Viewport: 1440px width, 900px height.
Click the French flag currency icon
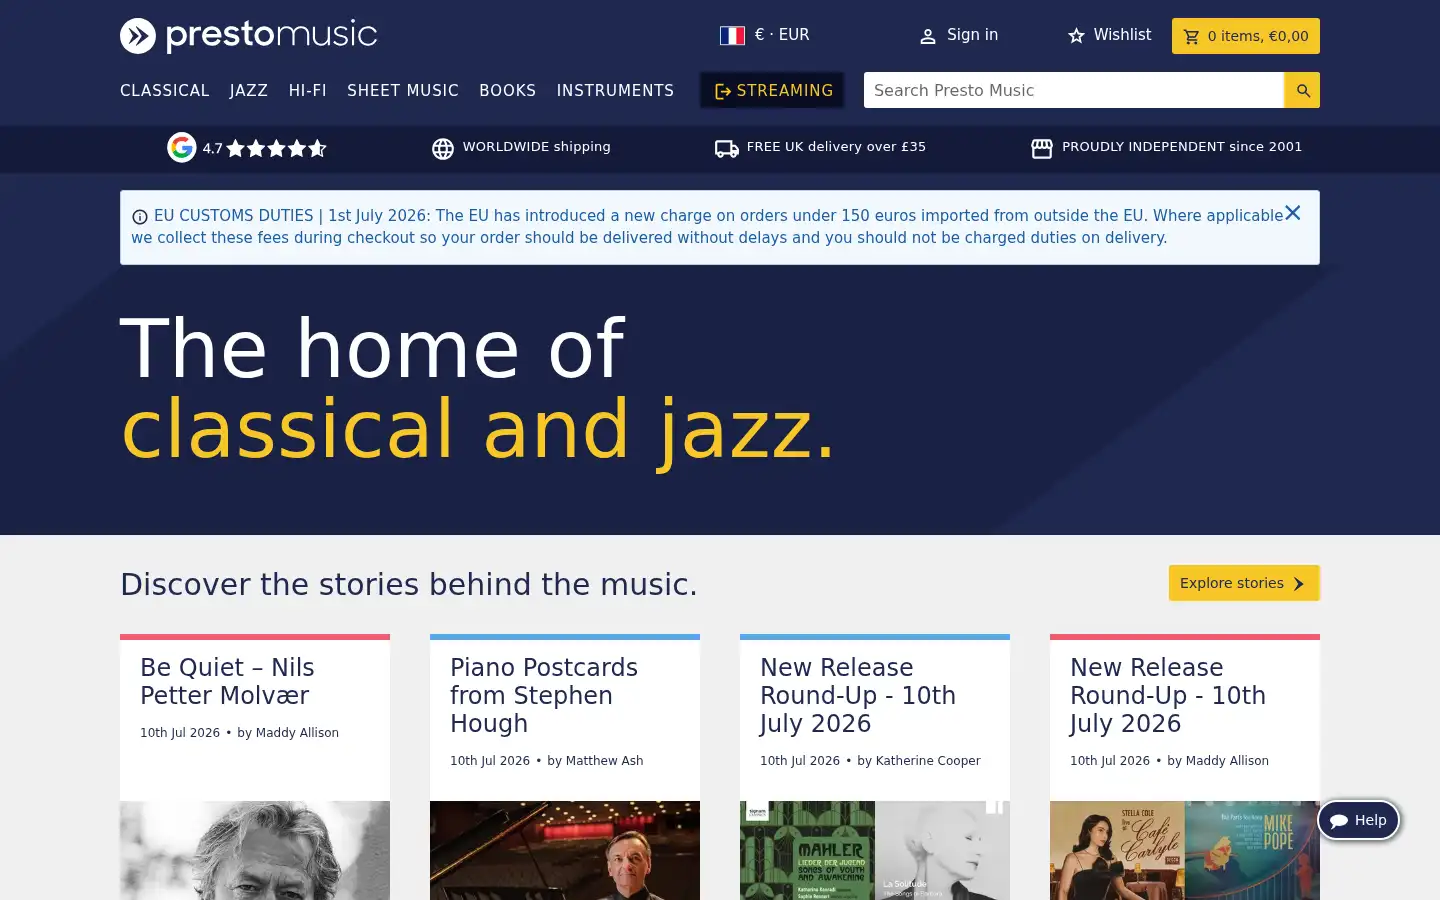pyautogui.click(x=732, y=36)
